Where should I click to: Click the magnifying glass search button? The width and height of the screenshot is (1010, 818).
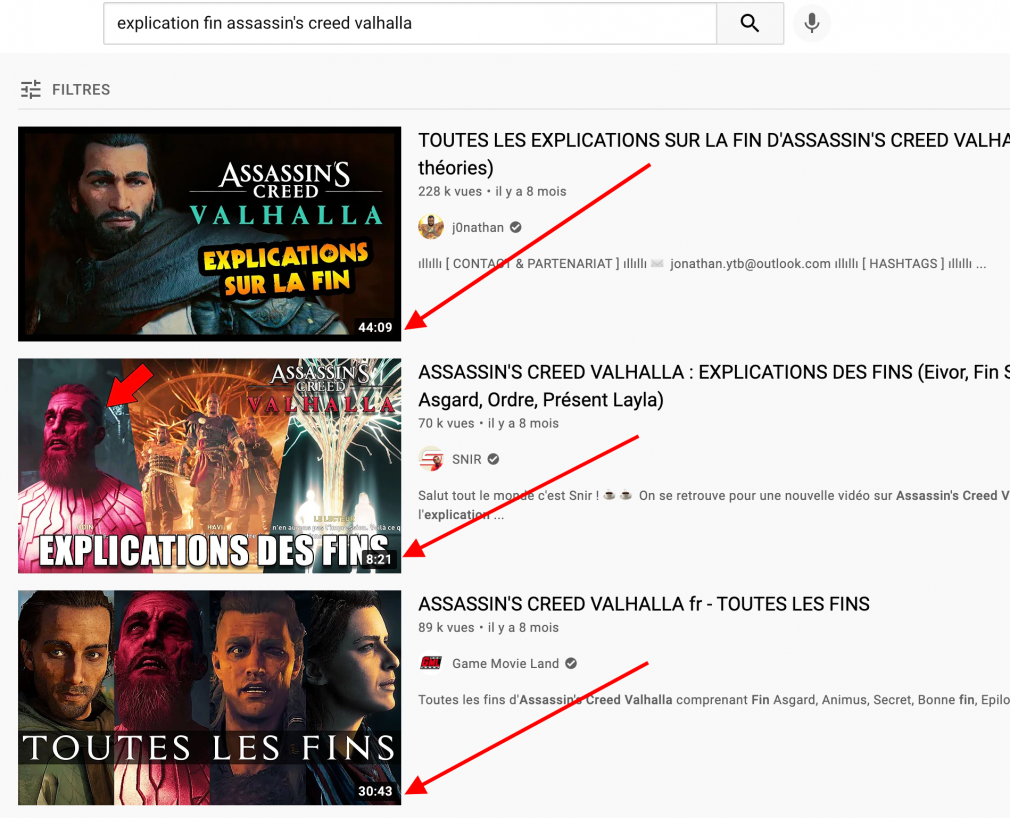click(x=750, y=23)
